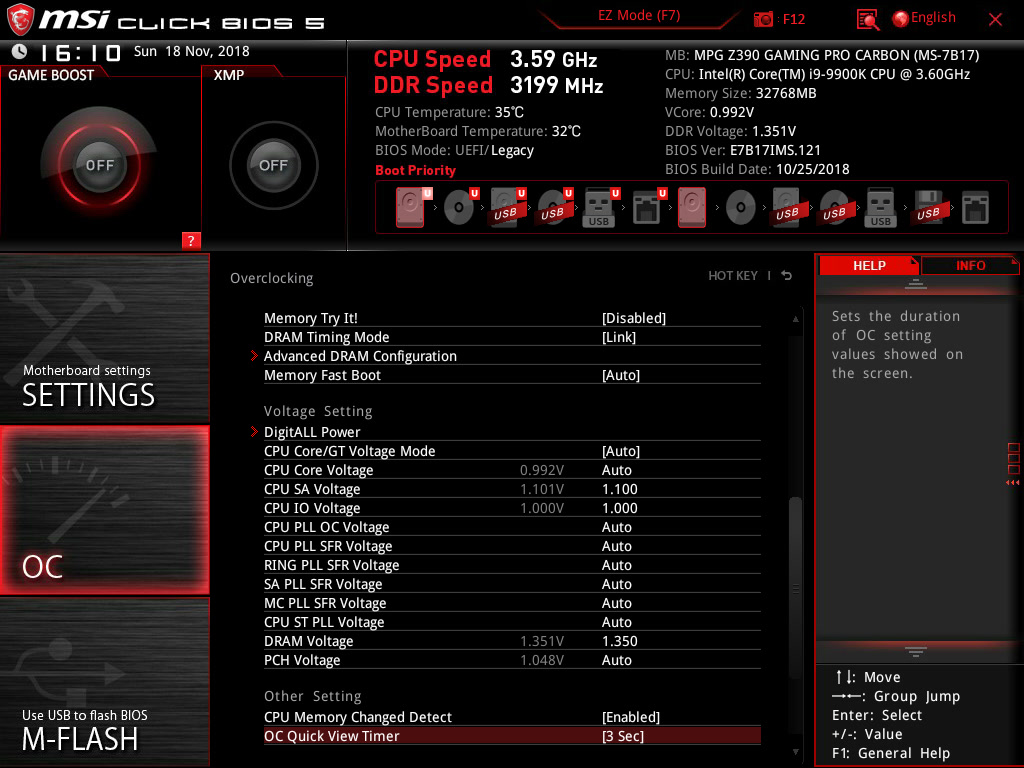Viewport: 1024px width, 768px height.
Task: Toggle the XMP OFF button
Action: click(x=273, y=165)
